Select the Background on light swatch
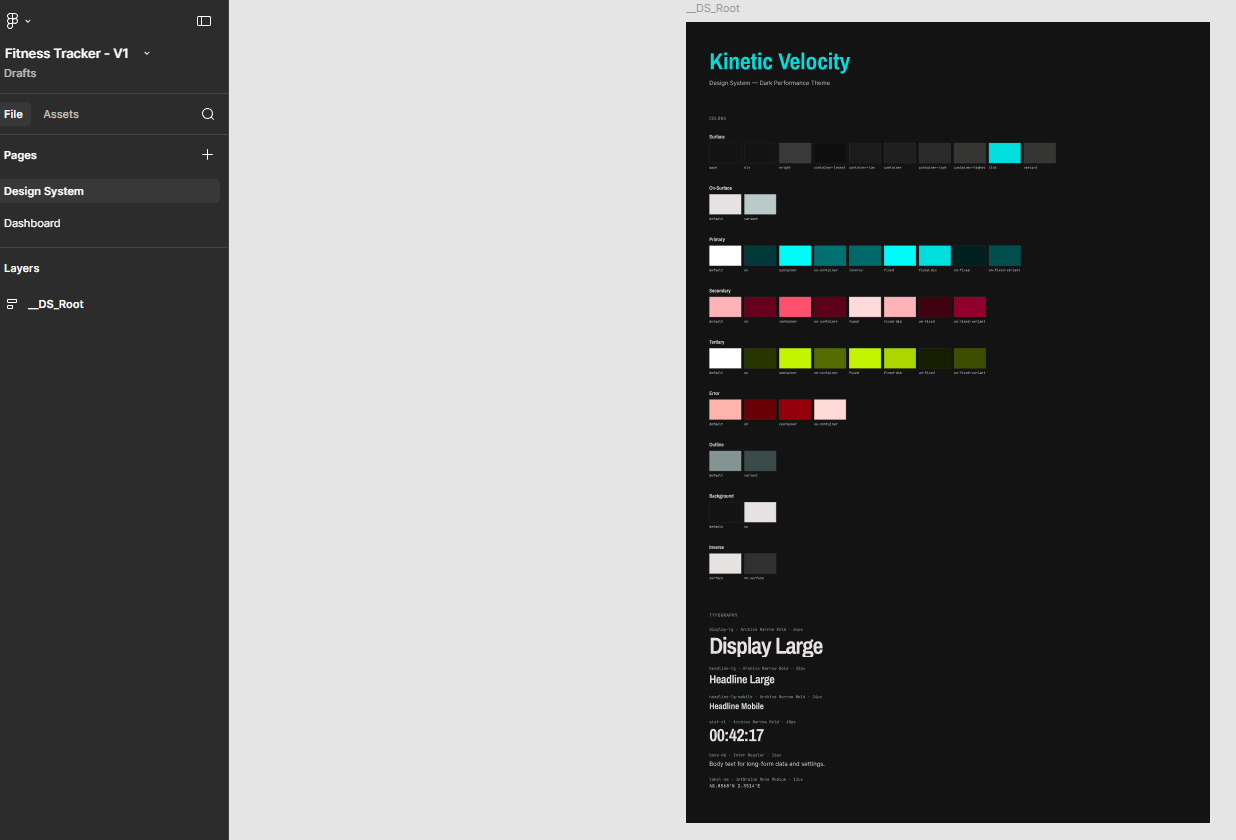 (x=760, y=512)
